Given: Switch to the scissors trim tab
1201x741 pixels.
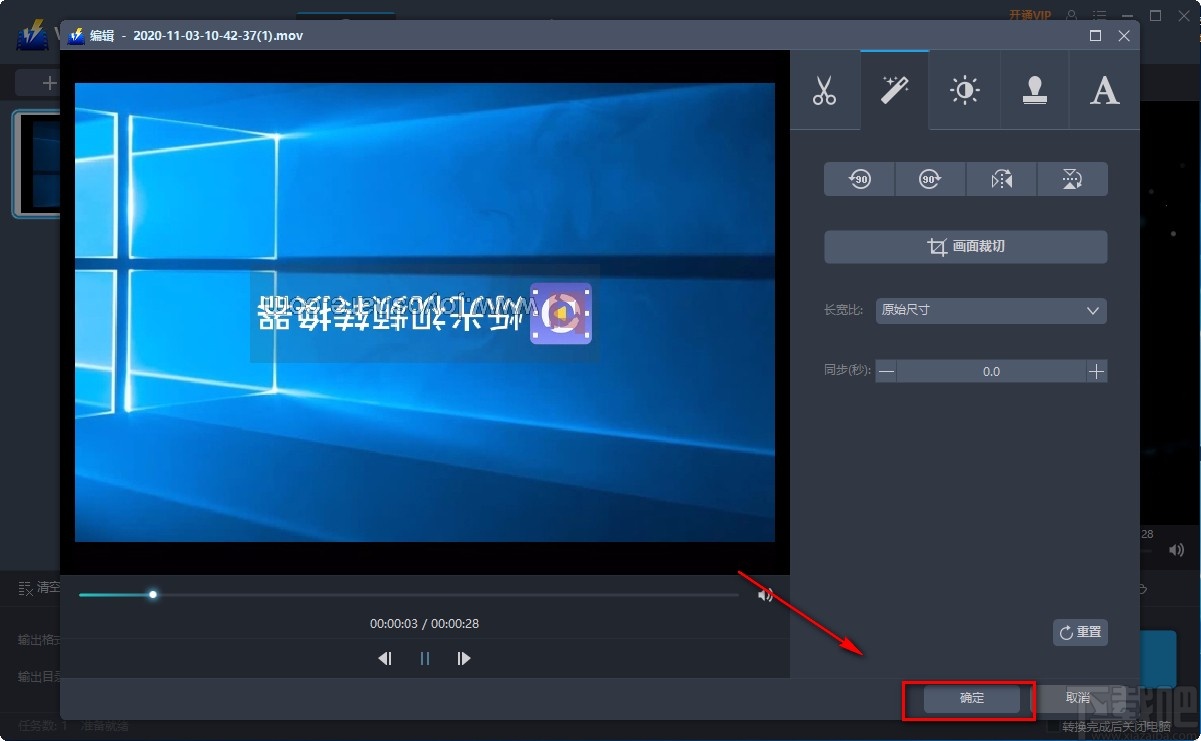Looking at the screenshot, I should 825,90.
